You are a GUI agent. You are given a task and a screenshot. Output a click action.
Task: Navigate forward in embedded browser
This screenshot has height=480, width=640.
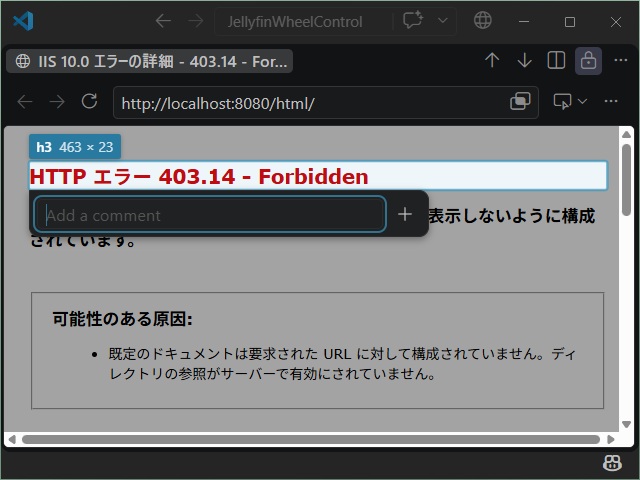pos(57,102)
